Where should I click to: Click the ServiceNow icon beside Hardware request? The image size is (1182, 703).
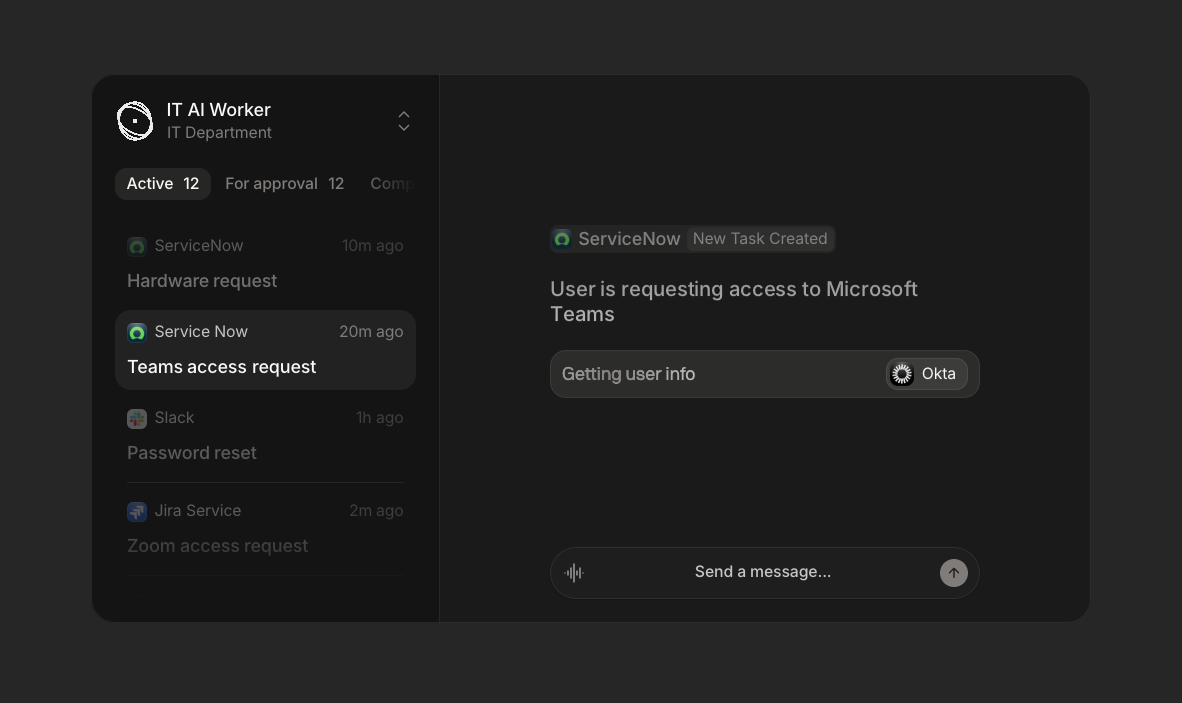[x=136, y=246]
